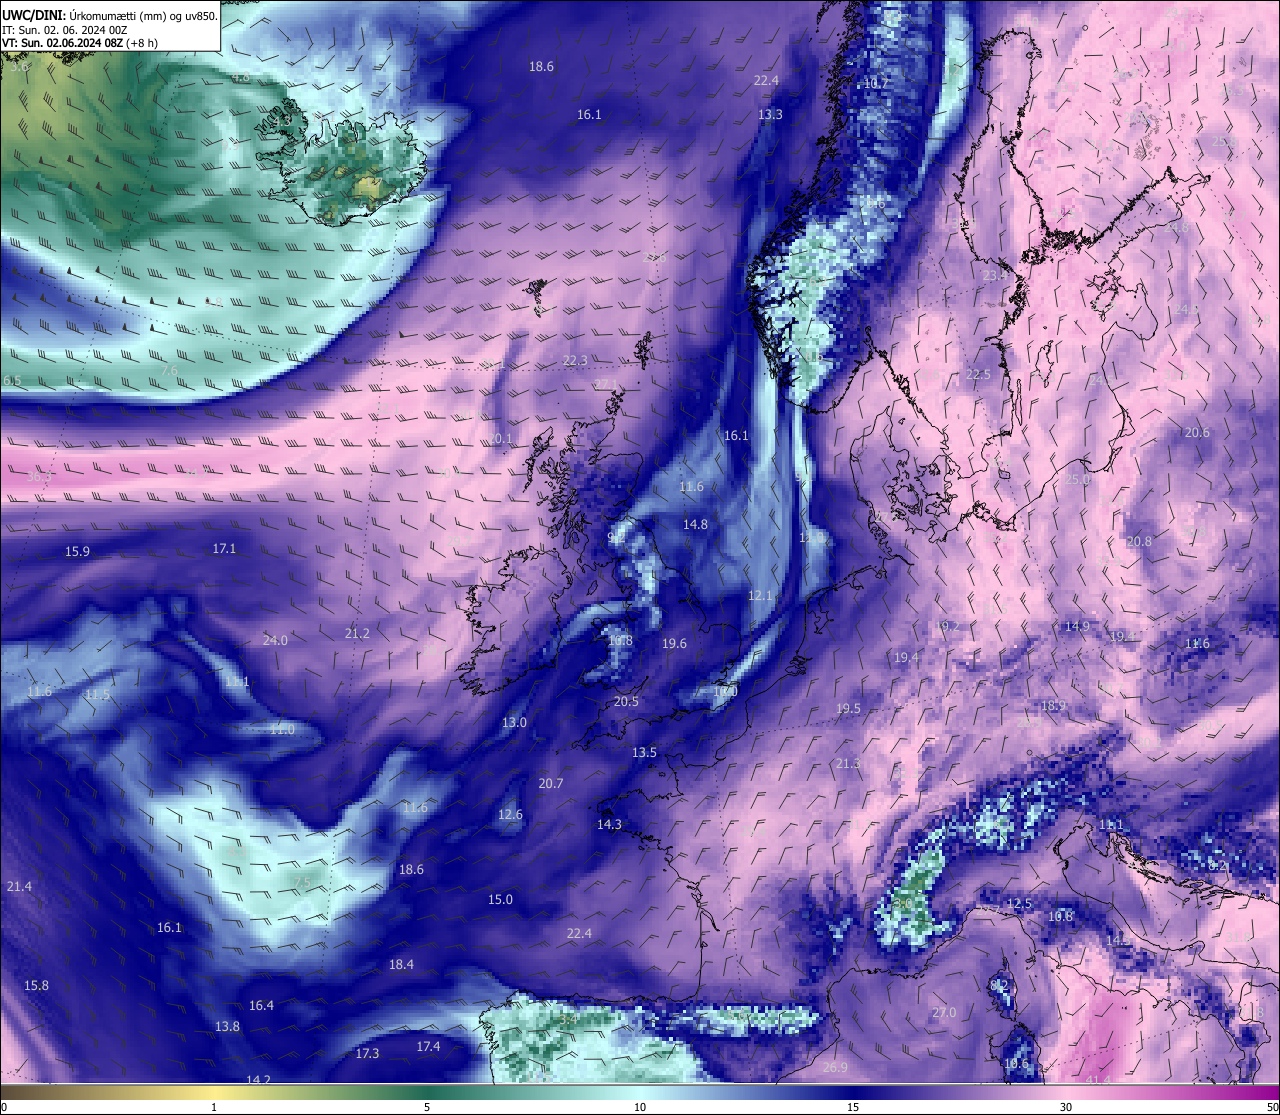The width and height of the screenshot is (1280, 1115).
Task: Click the colorbar at the 50 mm label
Action: pos(1271,1107)
